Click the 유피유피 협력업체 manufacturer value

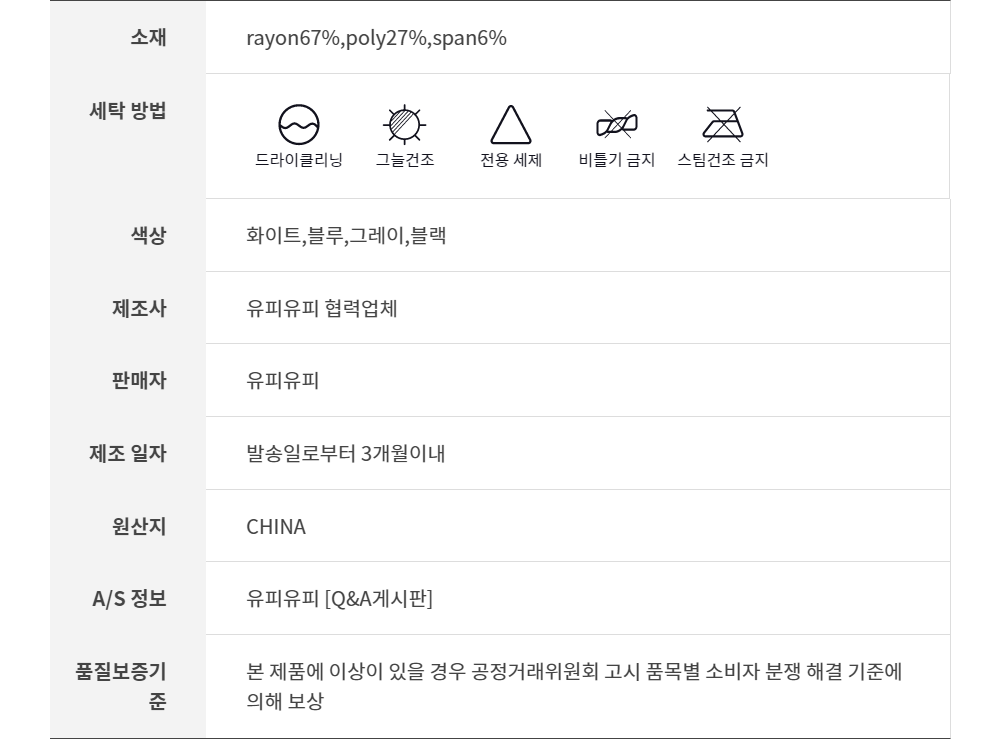(321, 308)
